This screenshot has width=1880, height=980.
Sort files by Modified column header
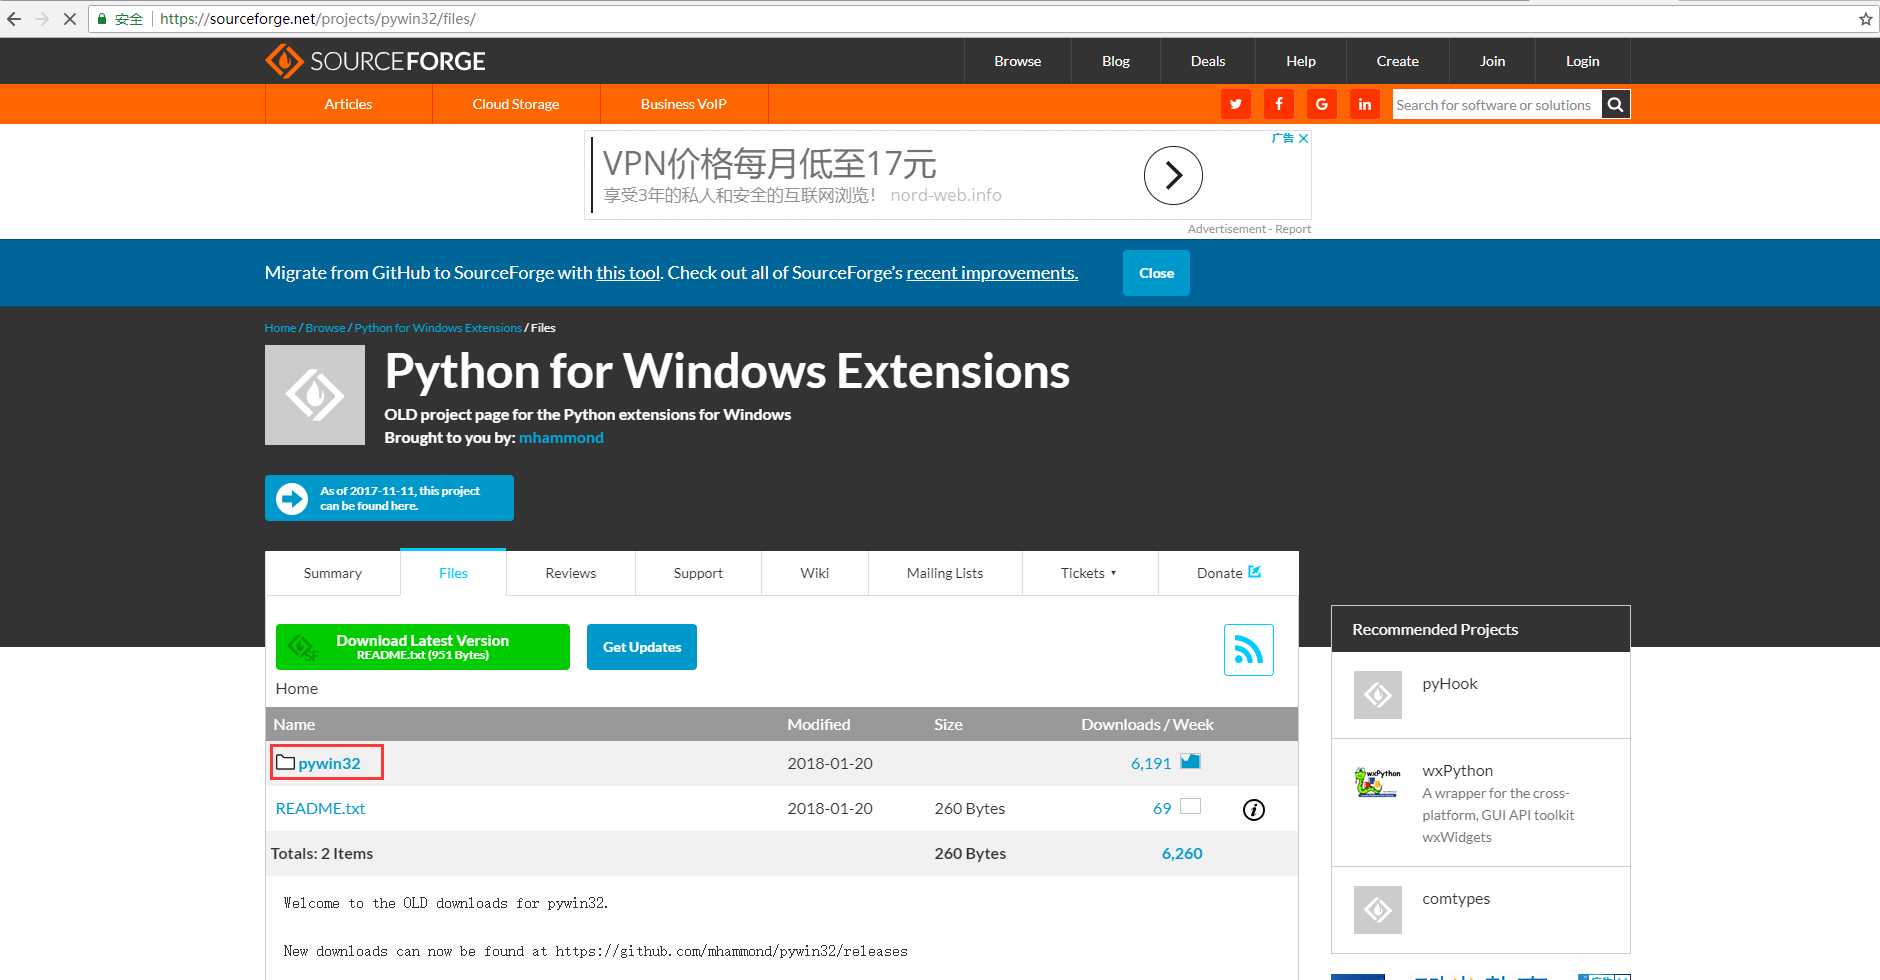click(818, 724)
